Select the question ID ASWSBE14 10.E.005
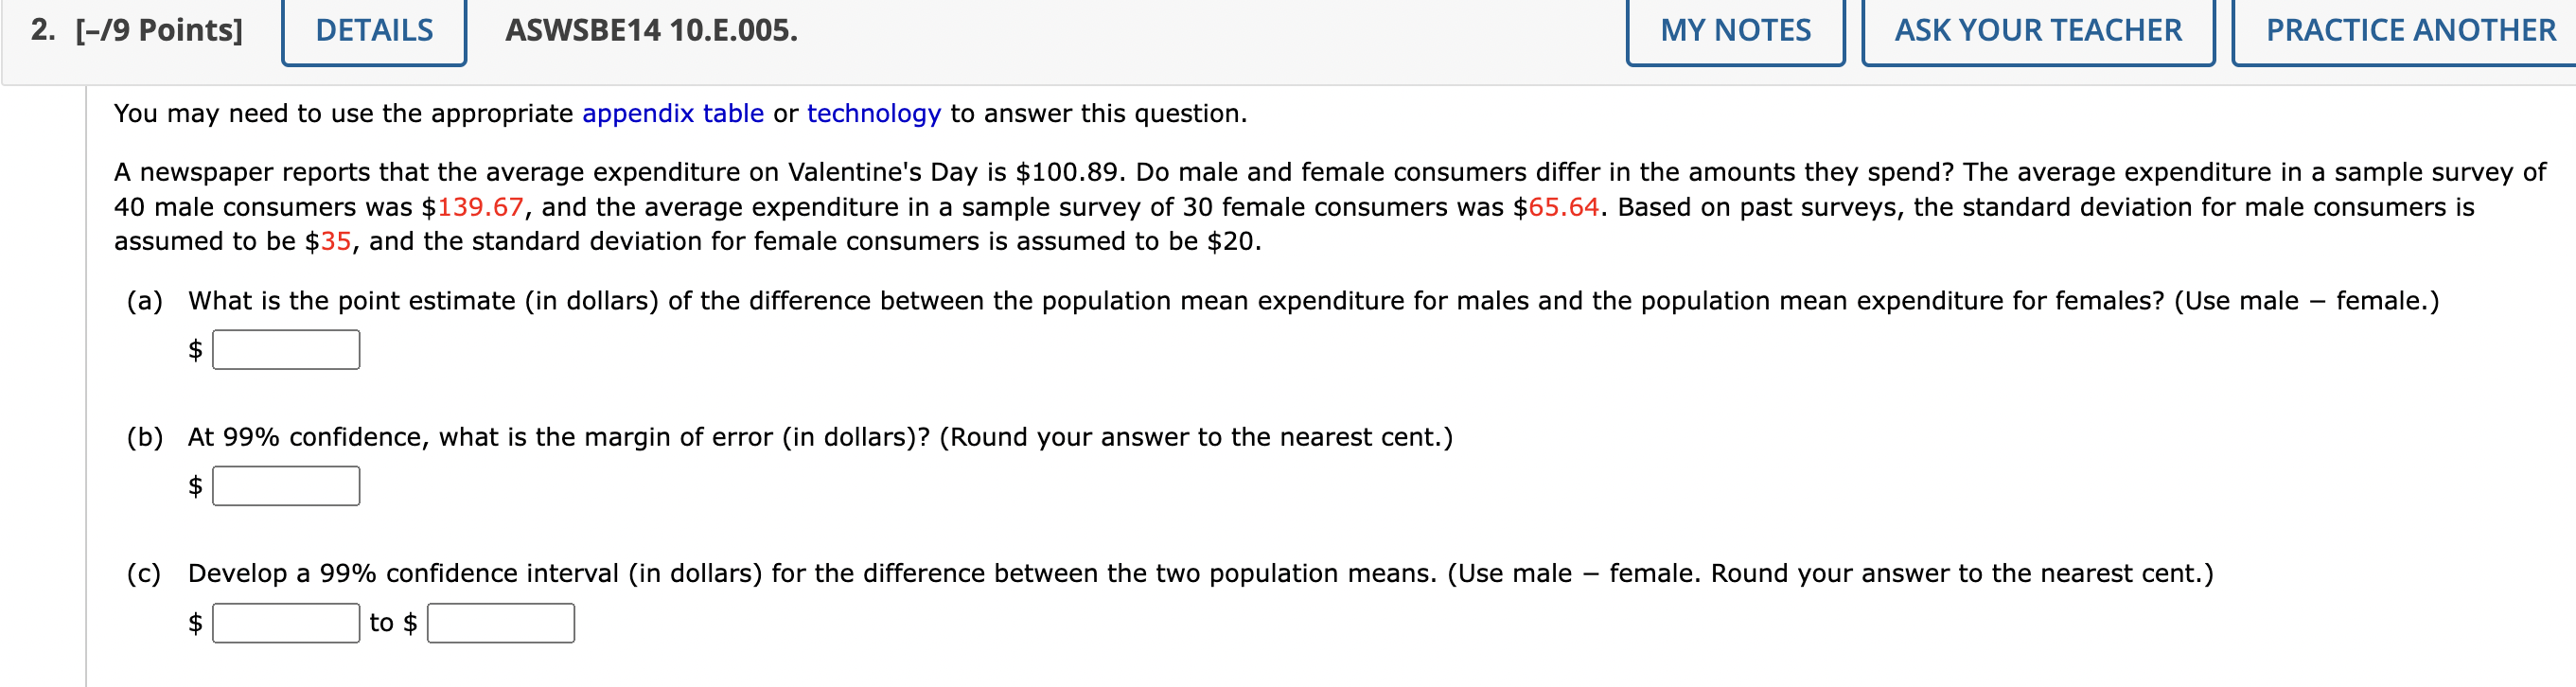 [x=649, y=30]
